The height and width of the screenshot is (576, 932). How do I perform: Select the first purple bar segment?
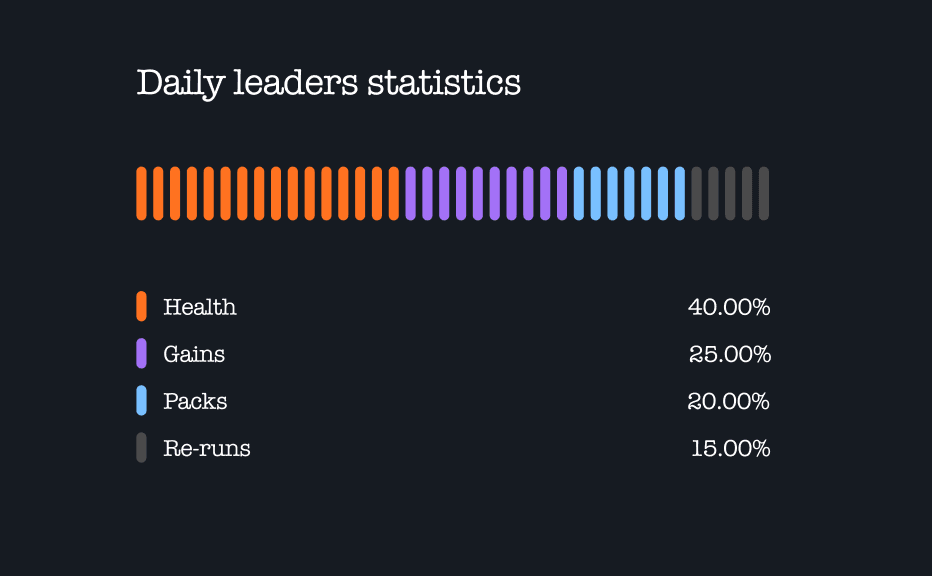410,193
